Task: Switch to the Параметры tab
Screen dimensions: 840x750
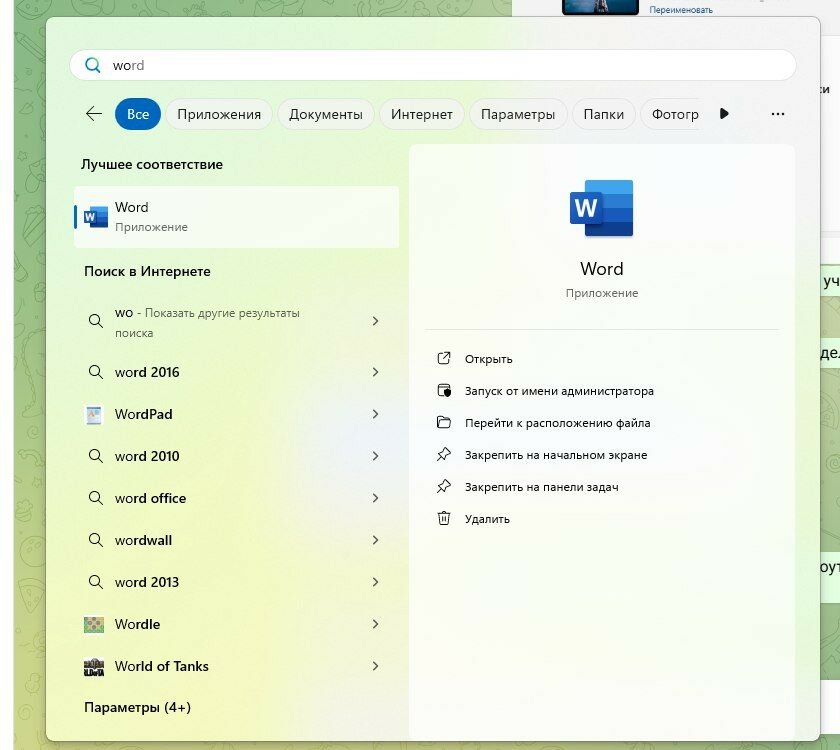Action: [518, 114]
